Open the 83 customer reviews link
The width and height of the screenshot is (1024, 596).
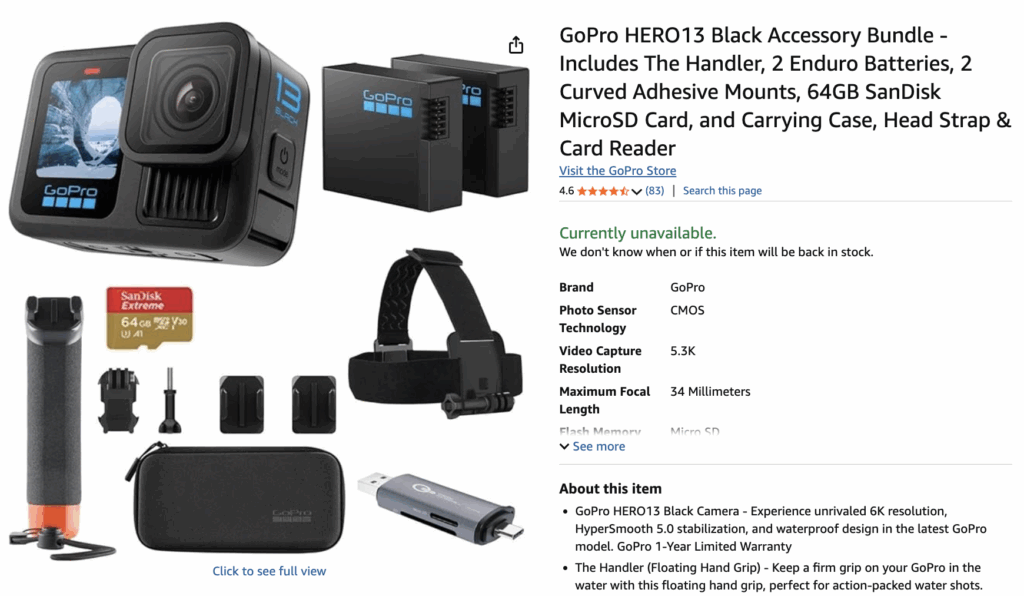pos(654,191)
